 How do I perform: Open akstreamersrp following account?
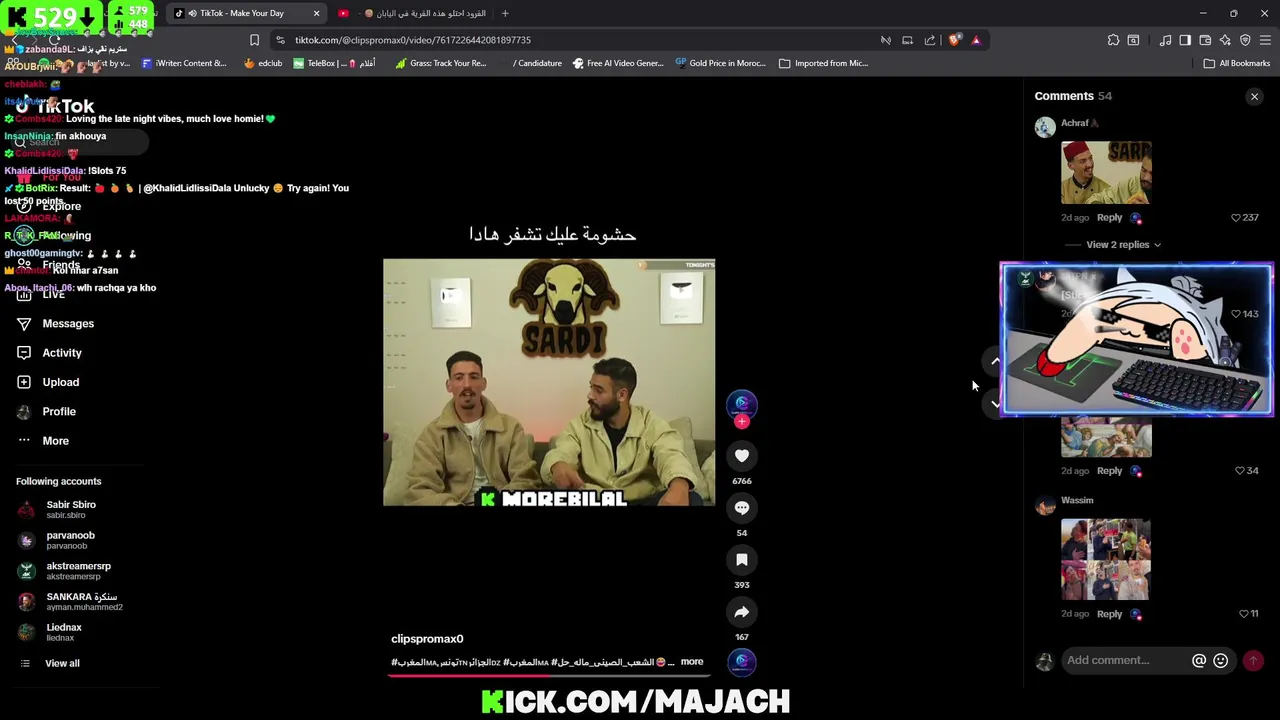click(65, 571)
